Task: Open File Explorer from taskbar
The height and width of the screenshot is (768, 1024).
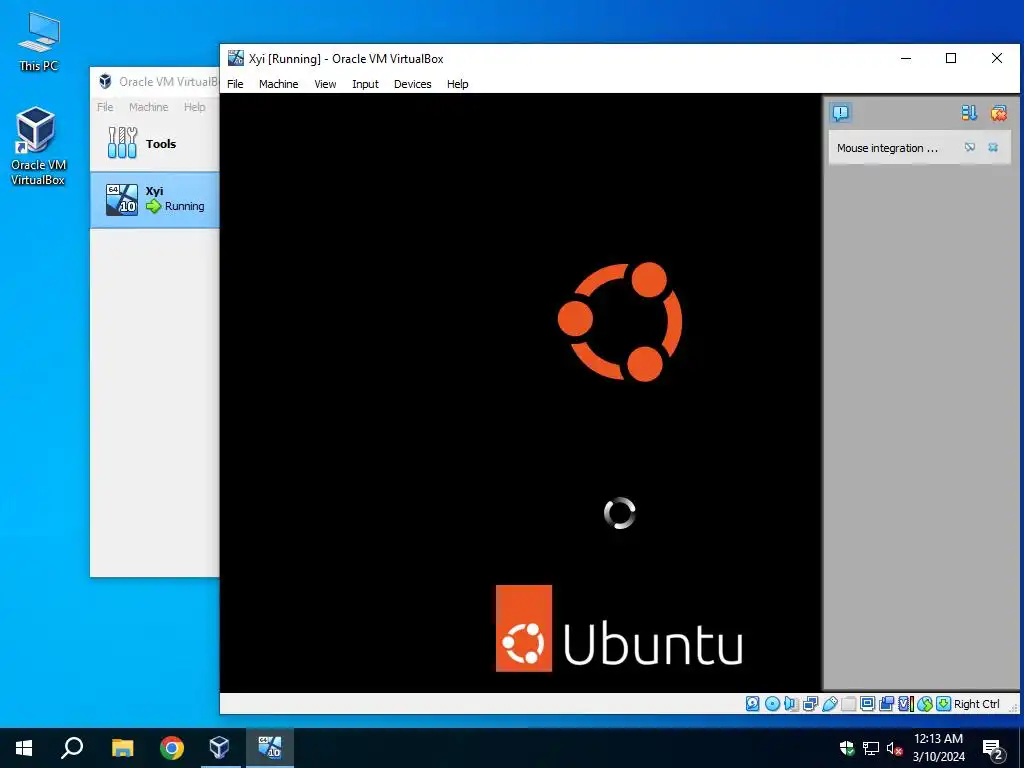Action: tap(122, 748)
